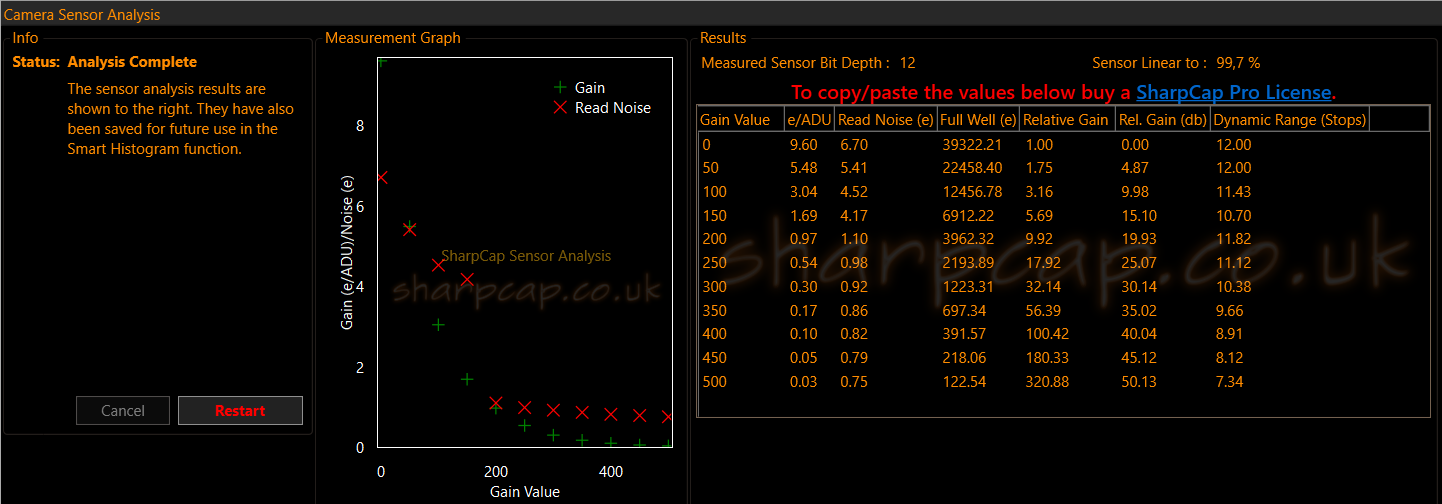Click read noise value 0.75
1442x504 pixels.
[x=853, y=382]
